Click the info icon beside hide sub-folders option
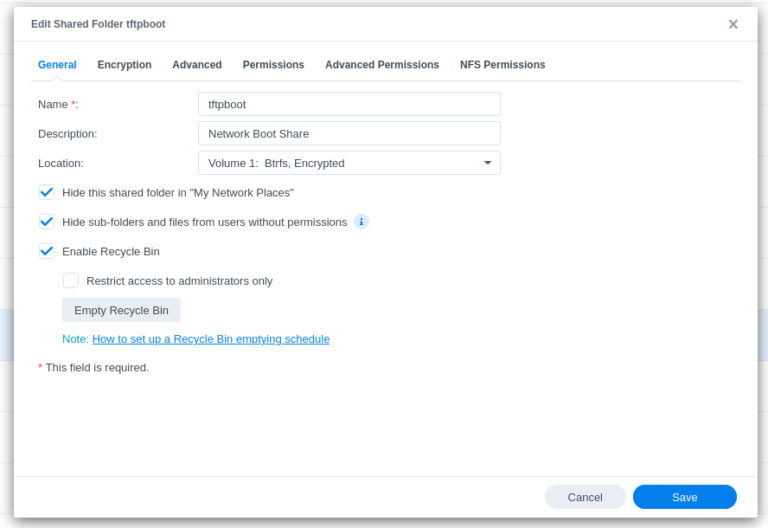Image resolution: width=768 pixels, height=528 pixels. 362,222
